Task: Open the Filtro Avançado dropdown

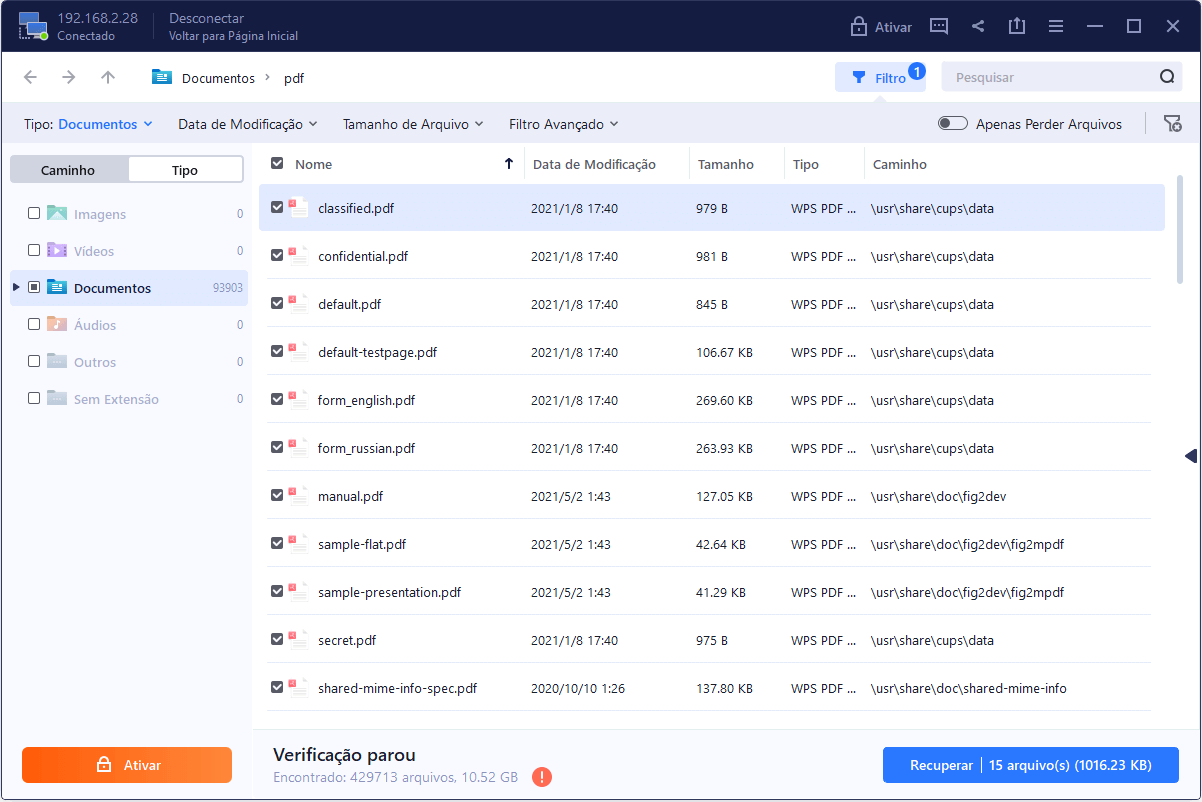Action: pos(563,124)
